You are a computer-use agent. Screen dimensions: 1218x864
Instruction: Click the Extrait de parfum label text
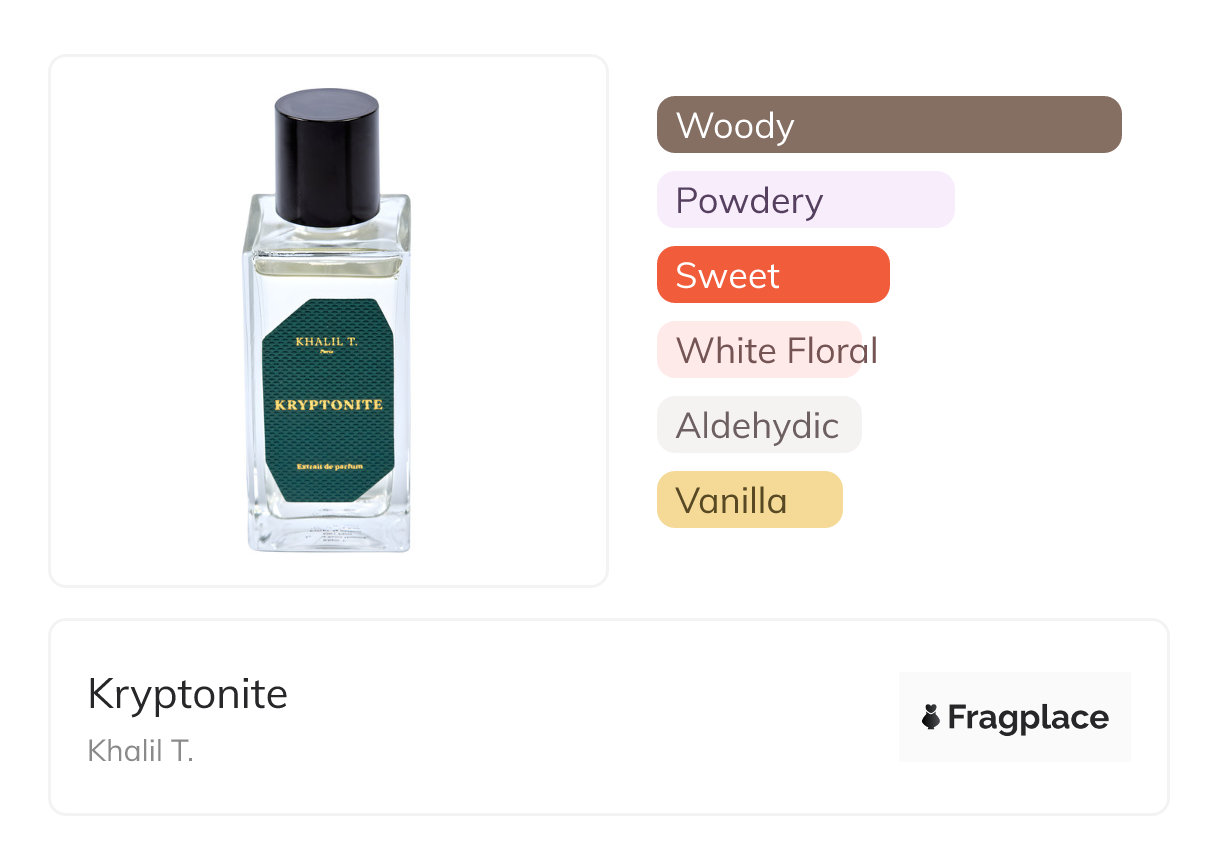pos(328,466)
